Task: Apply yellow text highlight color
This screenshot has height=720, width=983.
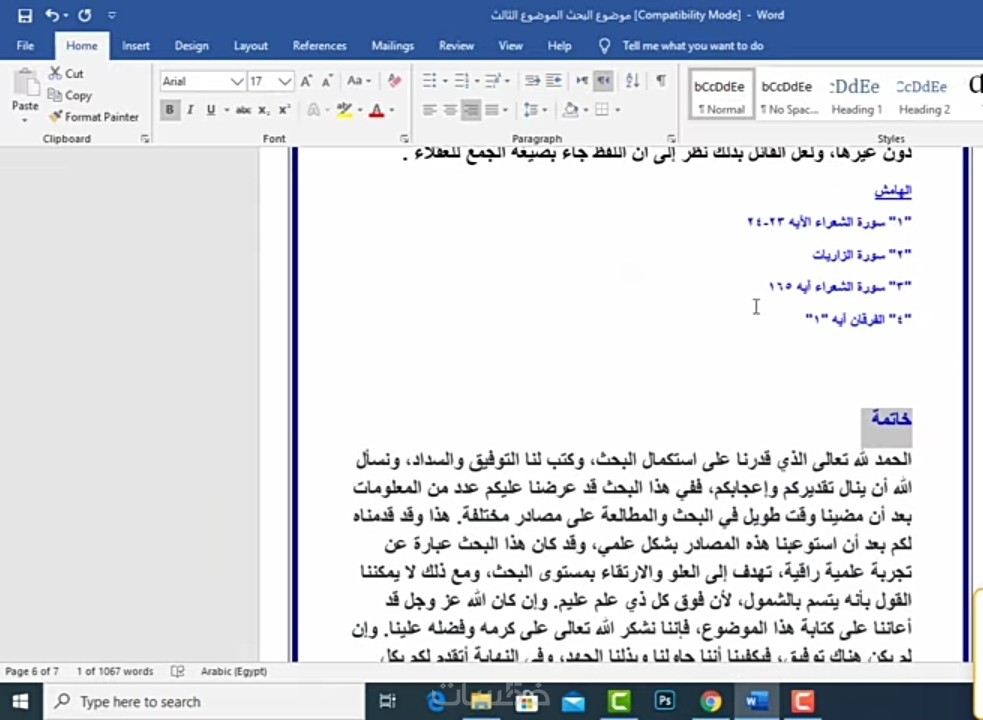Action: pos(344,110)
